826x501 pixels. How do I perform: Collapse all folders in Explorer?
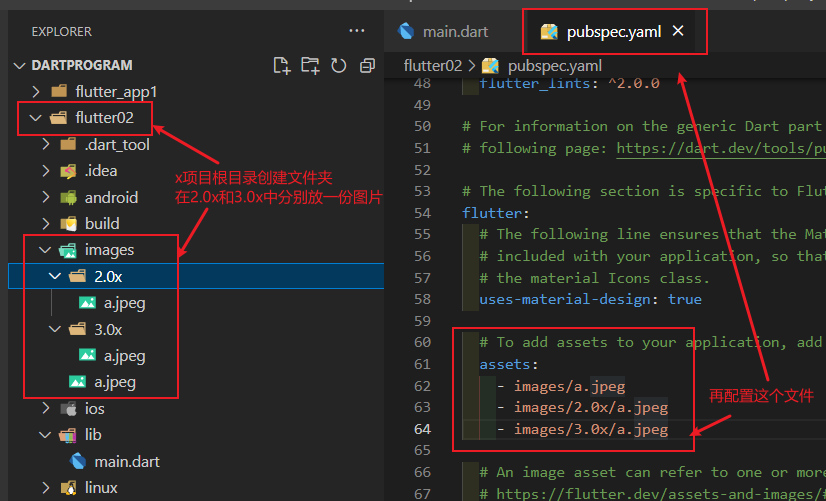(367, 65)
